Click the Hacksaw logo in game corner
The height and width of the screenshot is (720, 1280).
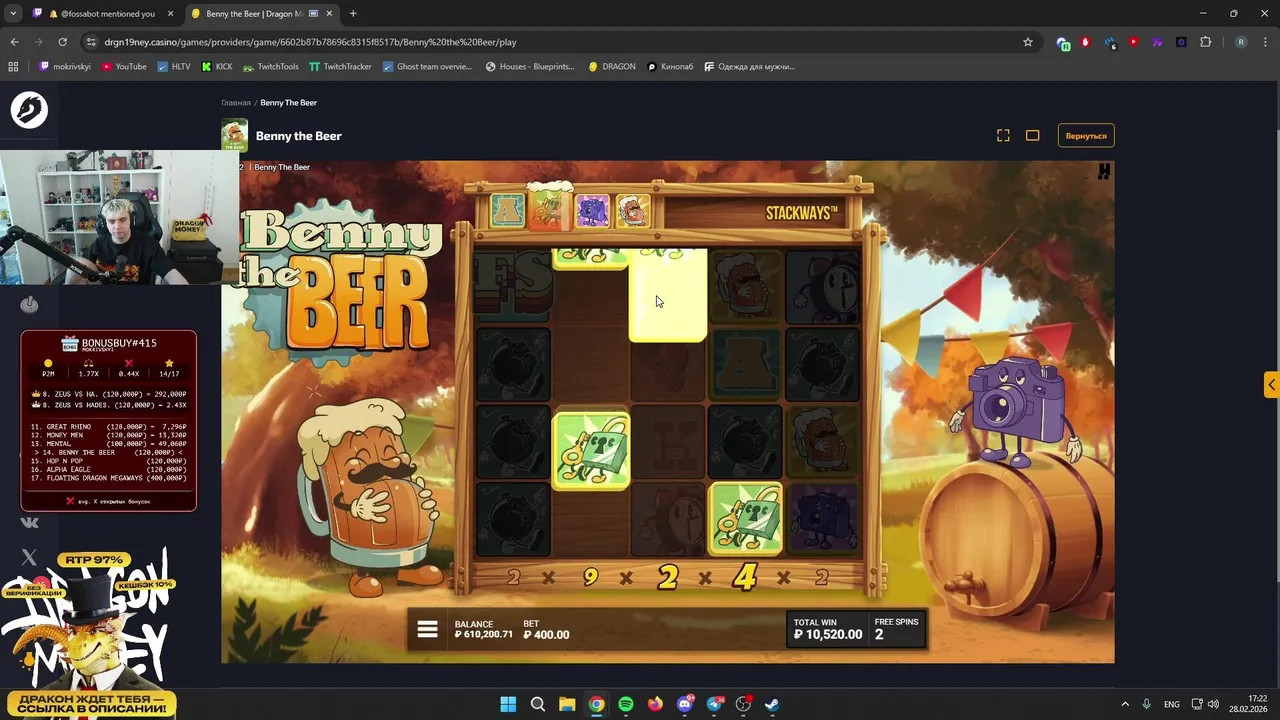(1104, 172)
